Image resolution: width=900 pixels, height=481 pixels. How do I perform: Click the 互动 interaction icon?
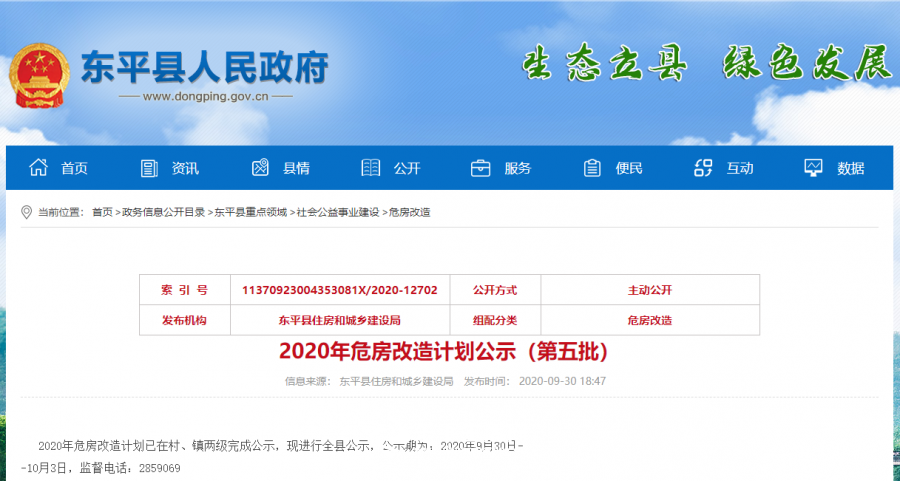[x=703, y=168]
